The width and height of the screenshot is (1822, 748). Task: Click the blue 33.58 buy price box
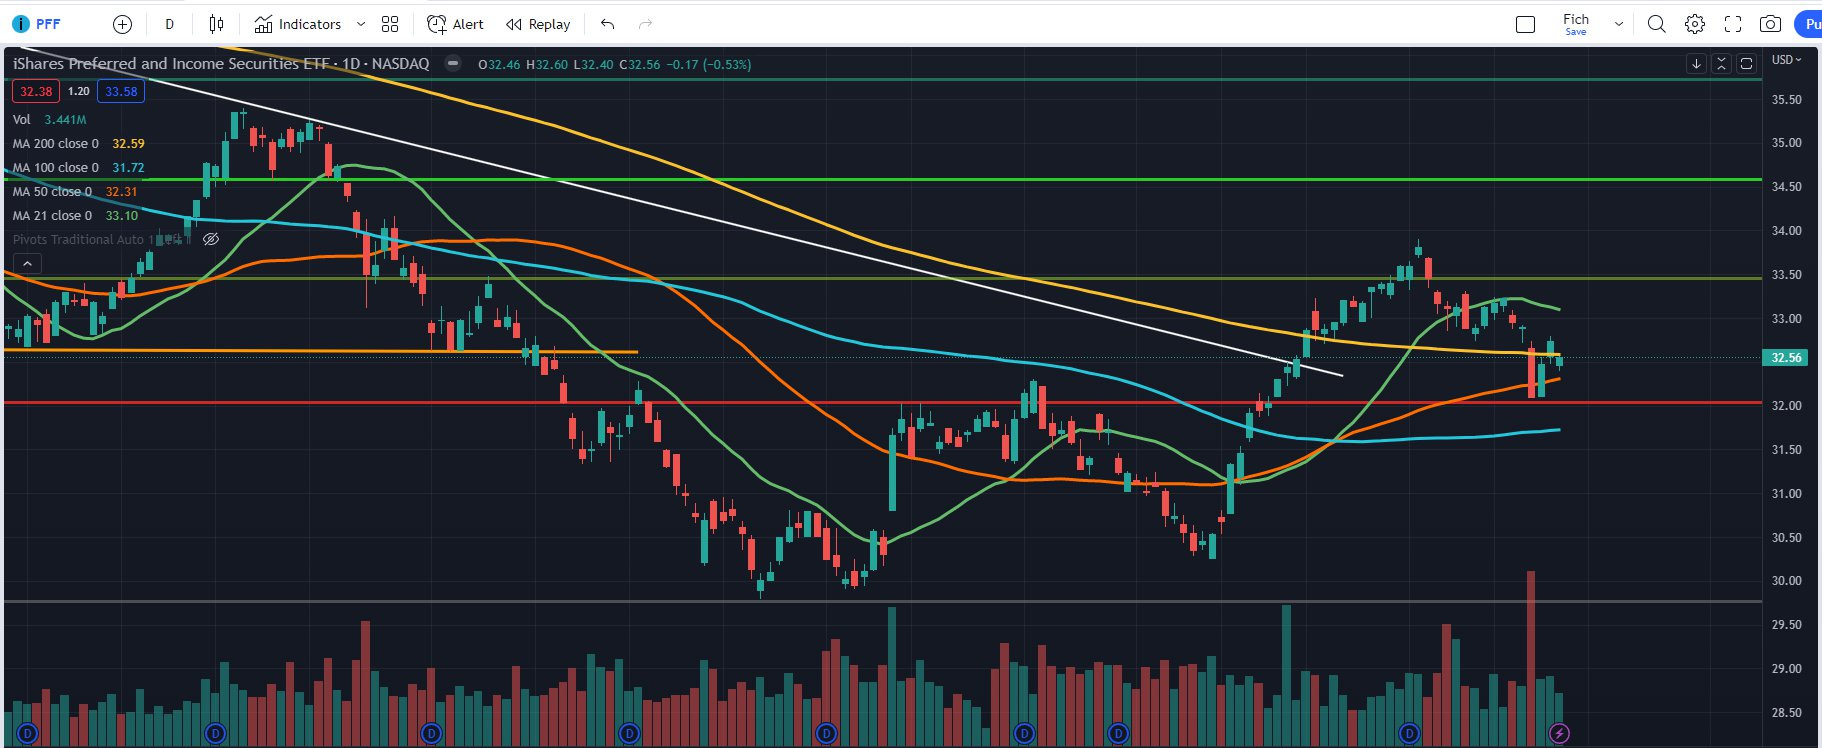(x=121, y=91)
